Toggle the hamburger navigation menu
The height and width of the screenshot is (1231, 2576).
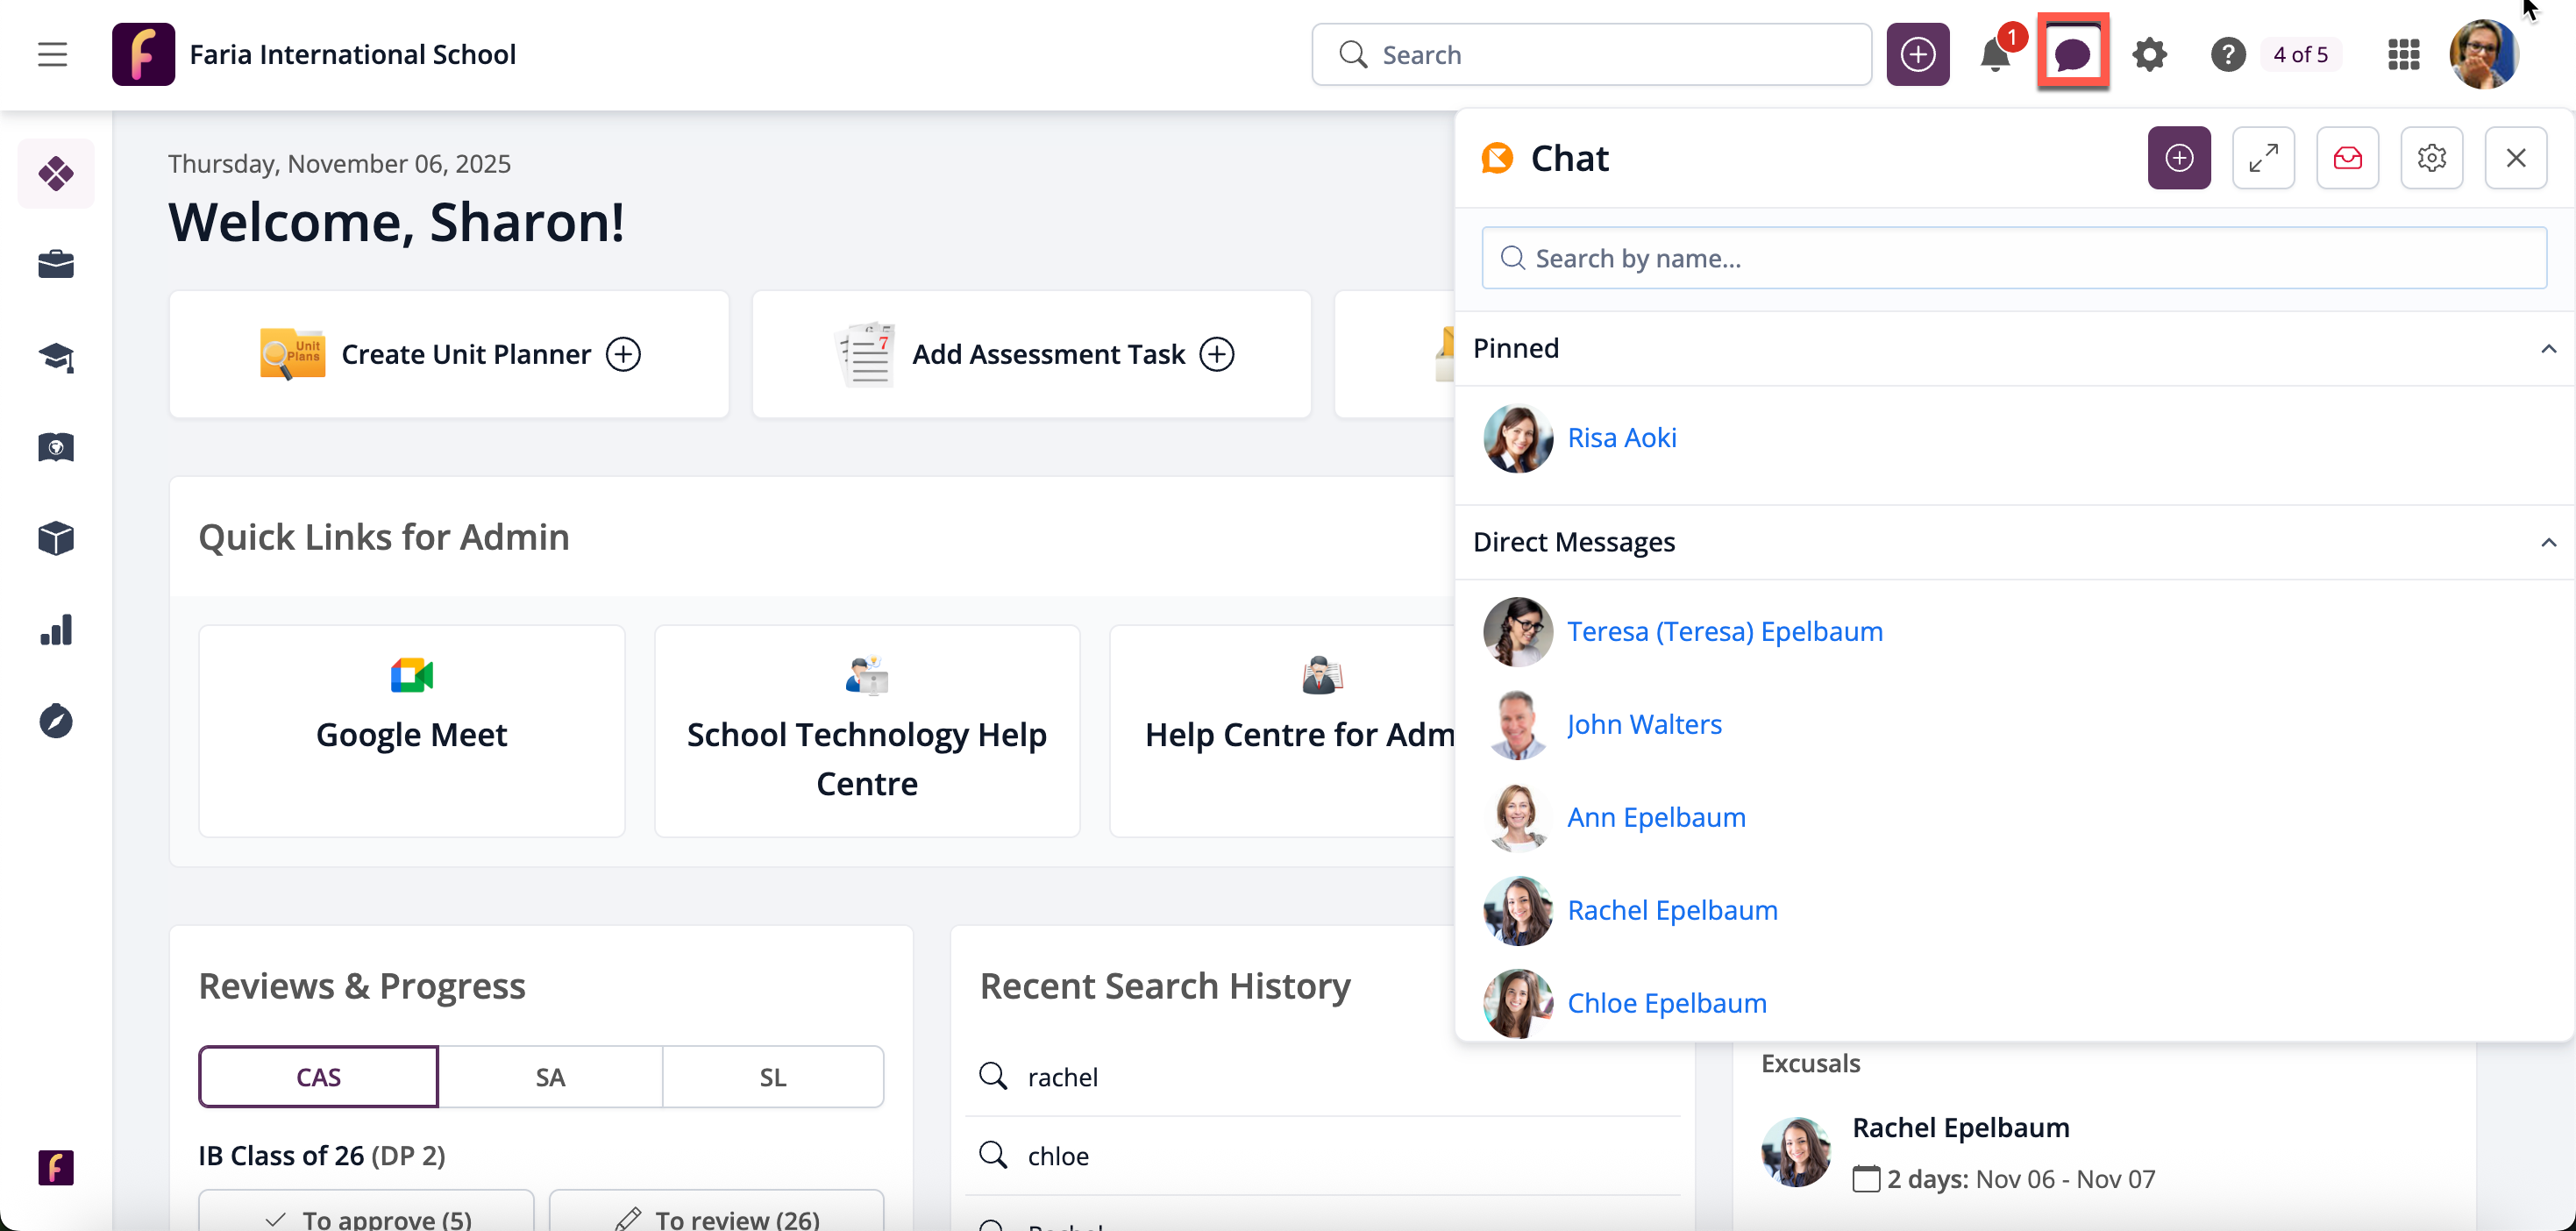coord(53,55)
